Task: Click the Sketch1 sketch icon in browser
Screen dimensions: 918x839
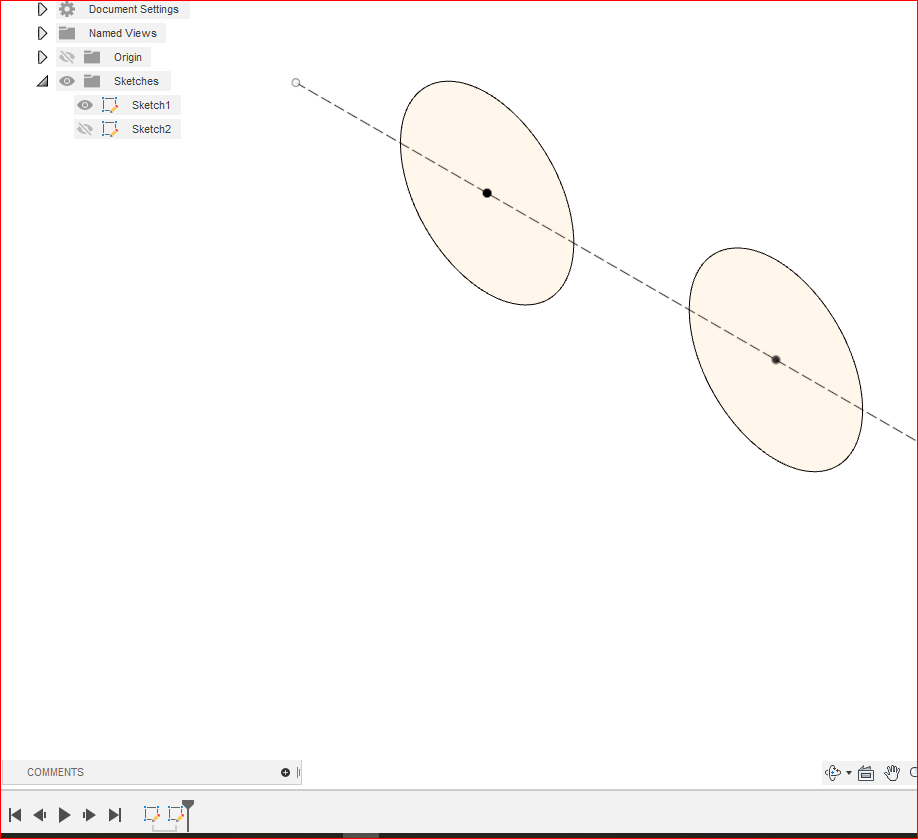Action: 110,105
